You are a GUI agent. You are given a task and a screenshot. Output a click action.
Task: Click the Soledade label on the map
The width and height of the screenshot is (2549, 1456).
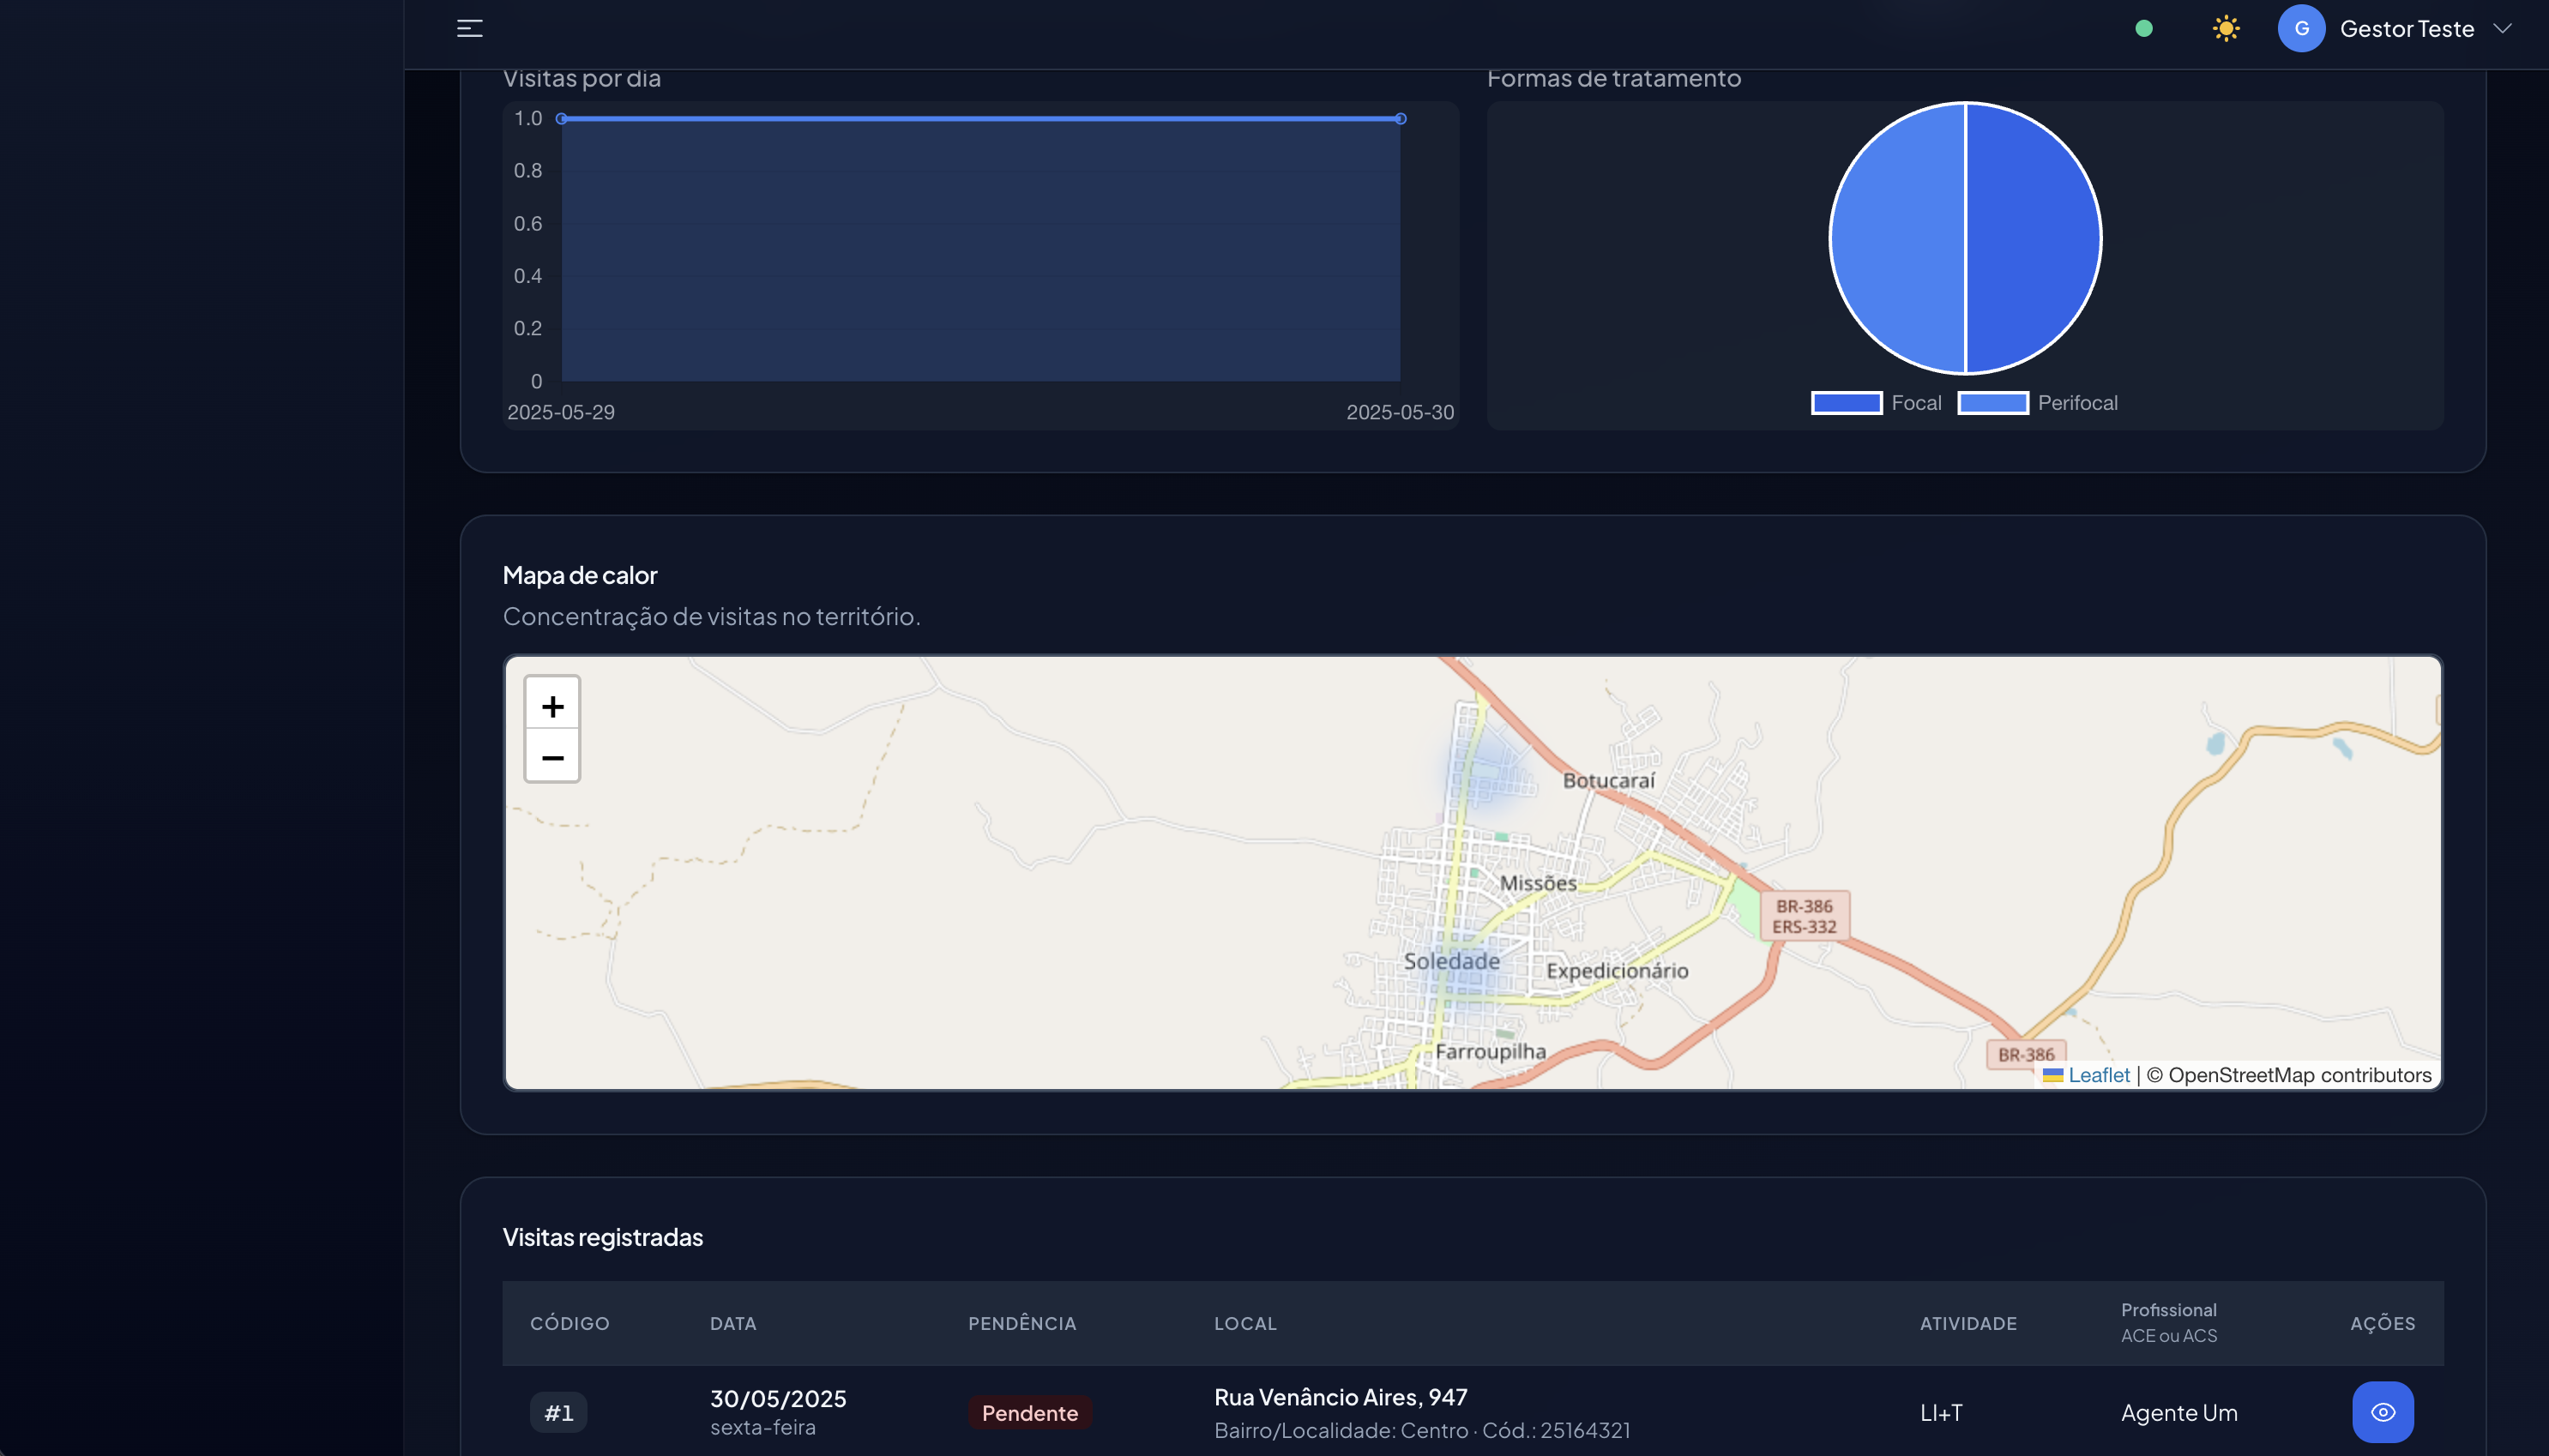(1451, 961)
